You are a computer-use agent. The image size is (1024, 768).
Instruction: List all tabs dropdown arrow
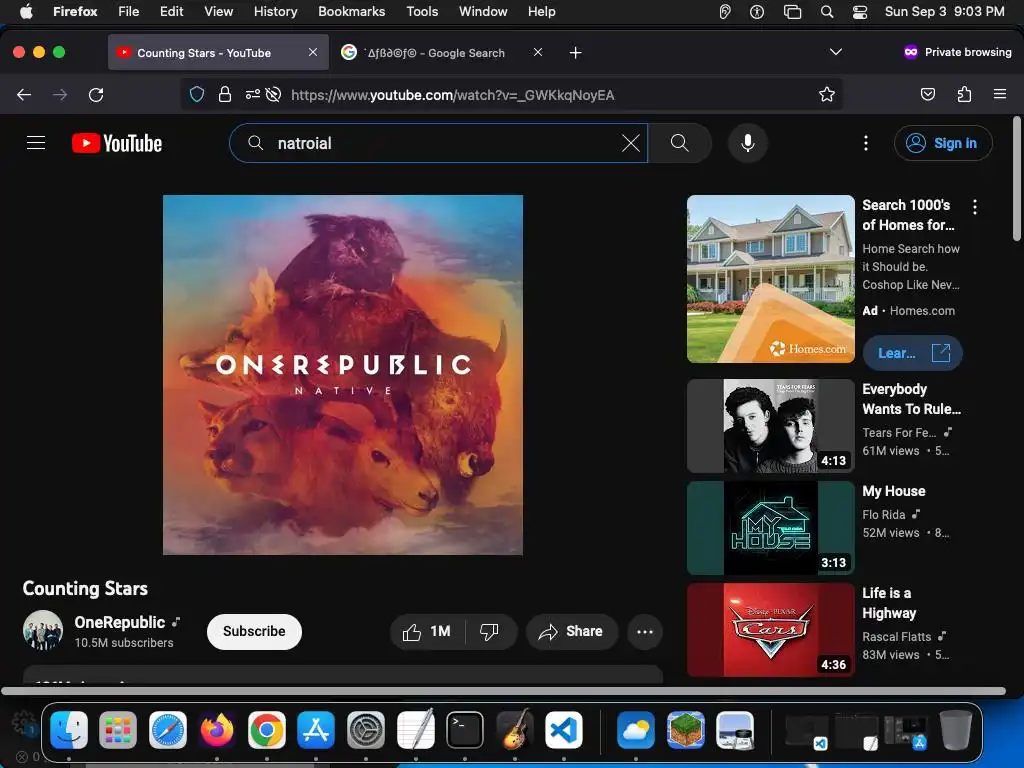835,52
